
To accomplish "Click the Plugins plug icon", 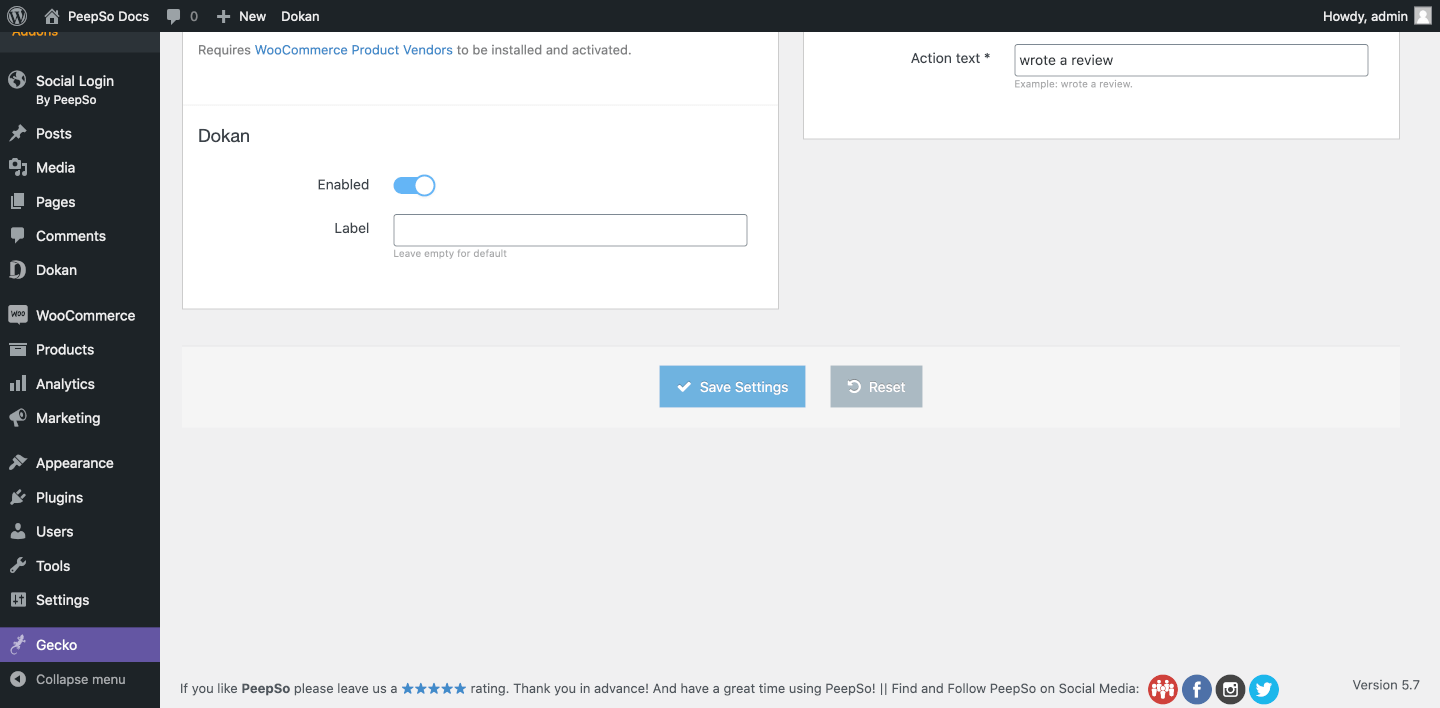I will (17, 497).
